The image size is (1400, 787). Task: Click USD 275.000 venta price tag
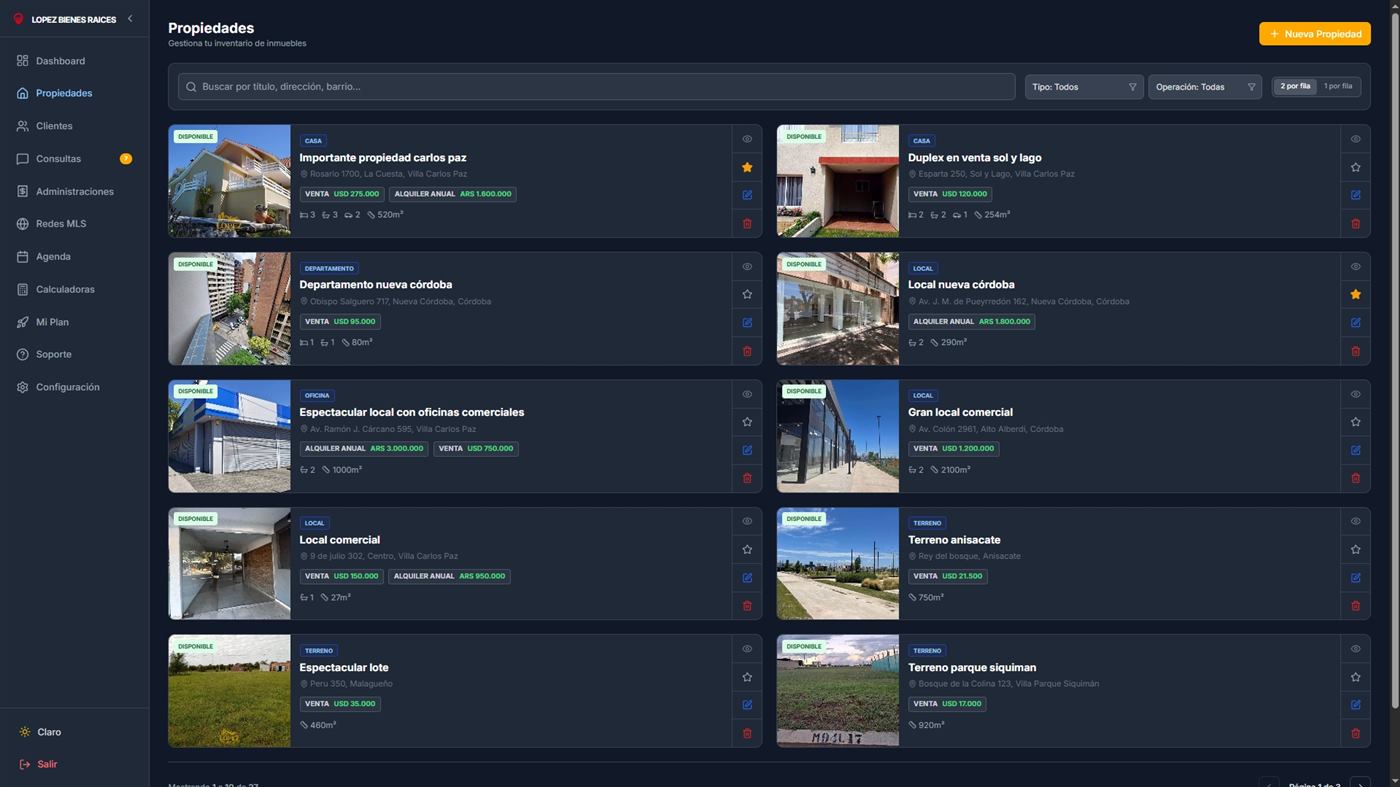(x=343, y=194)
